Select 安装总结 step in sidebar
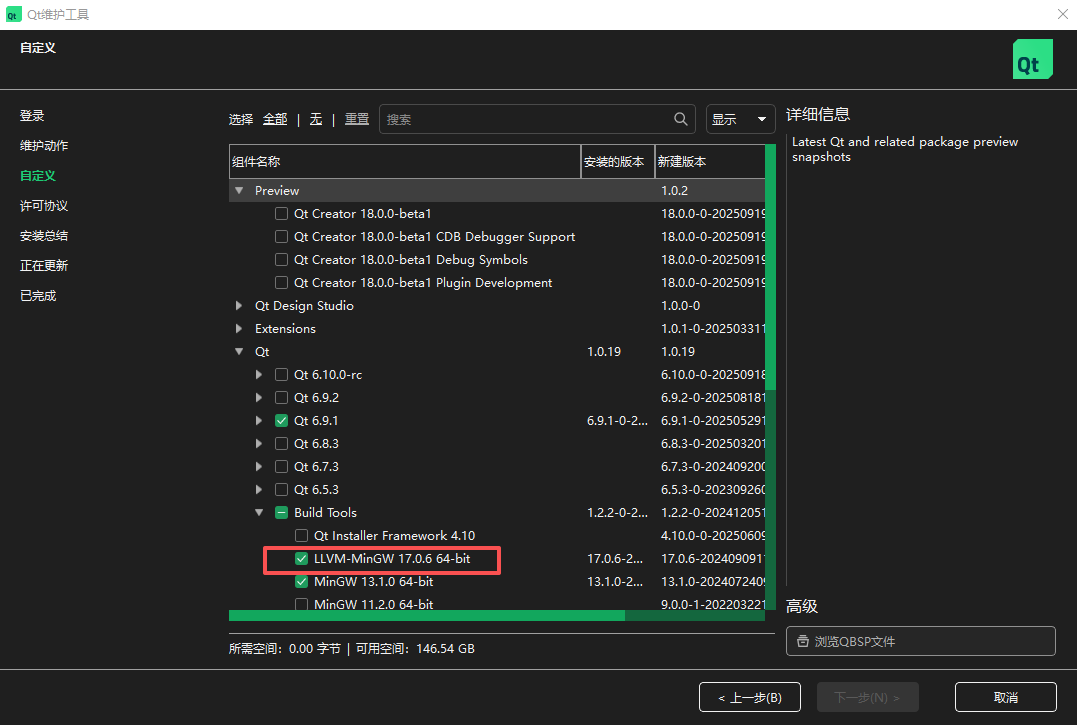The height and width of the screenshot is (725, 1077). pyautogui.click(x=44, y=235)
